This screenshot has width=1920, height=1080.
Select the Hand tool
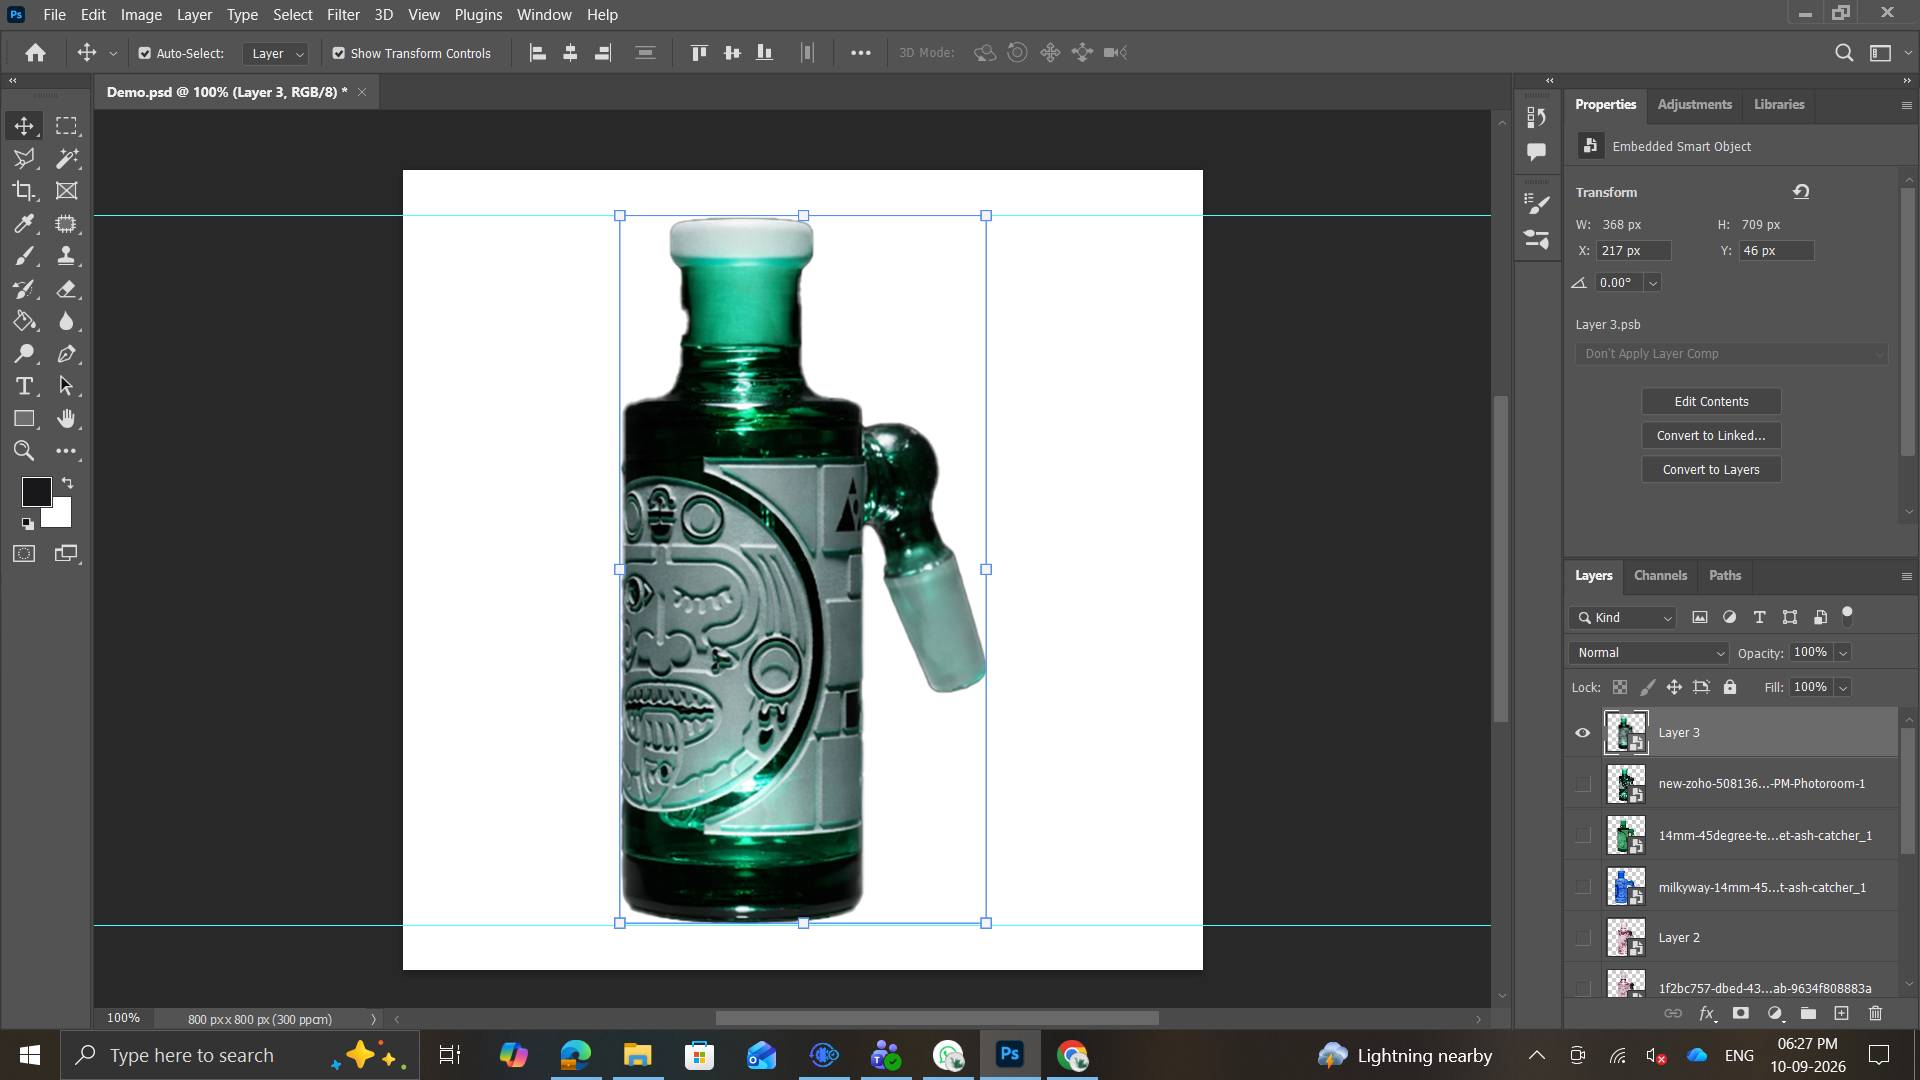click(67, 419)
